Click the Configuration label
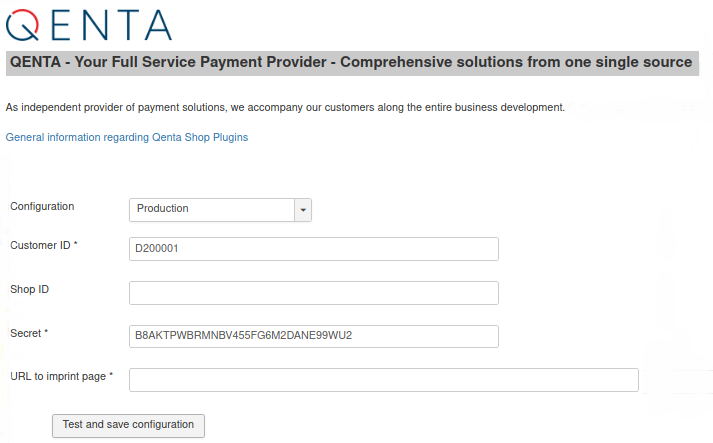This screenshot has height=443, width=713. (42, 206)
